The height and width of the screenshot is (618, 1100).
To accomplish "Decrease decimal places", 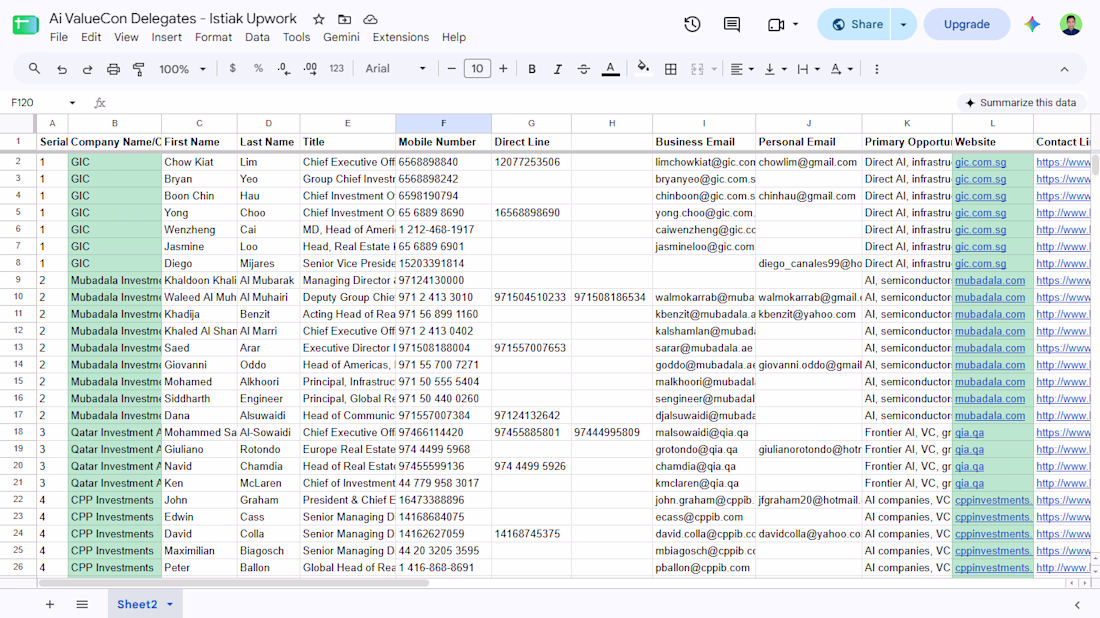I will [283, 69].
